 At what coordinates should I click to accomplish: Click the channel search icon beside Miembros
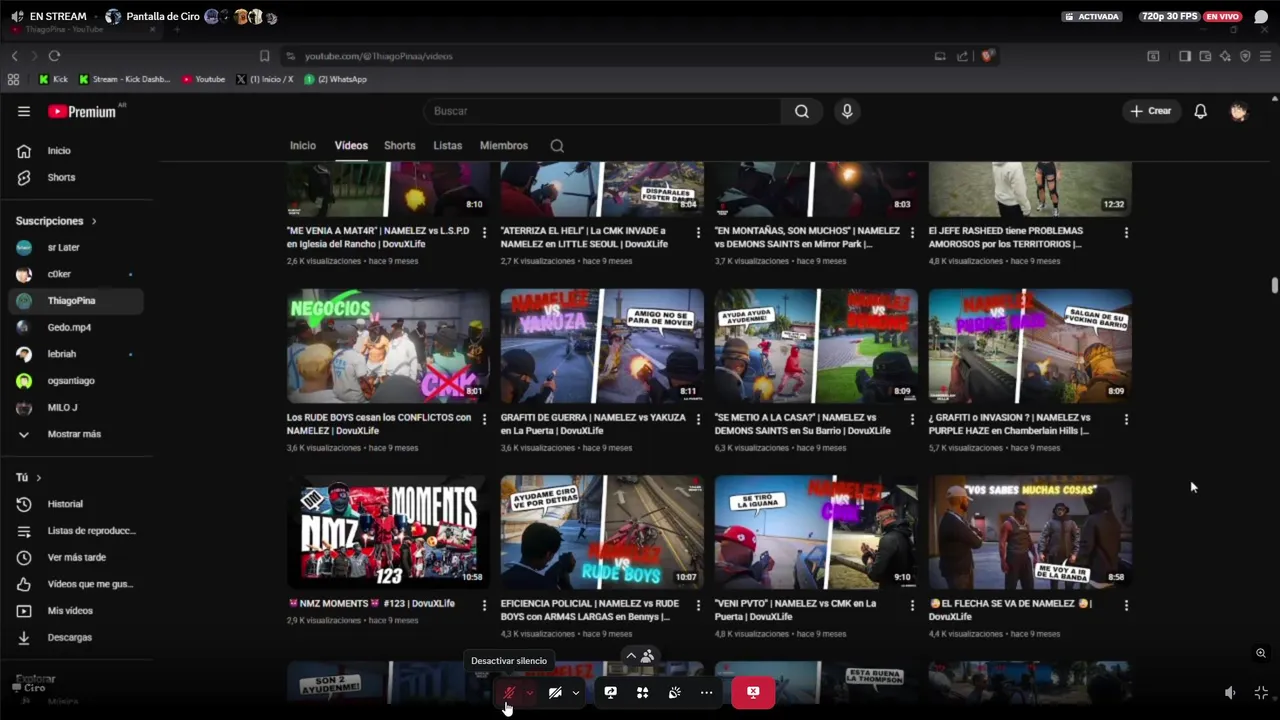(x=557, y=146)
